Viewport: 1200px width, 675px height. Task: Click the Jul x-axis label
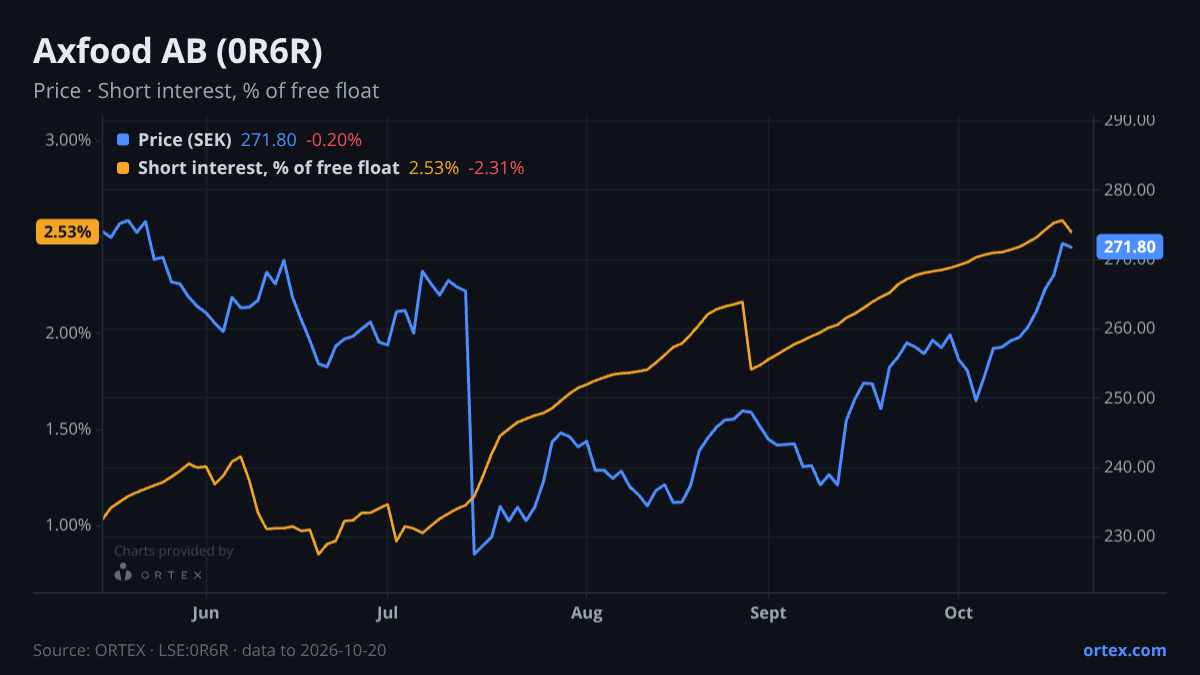pos(387,613)
